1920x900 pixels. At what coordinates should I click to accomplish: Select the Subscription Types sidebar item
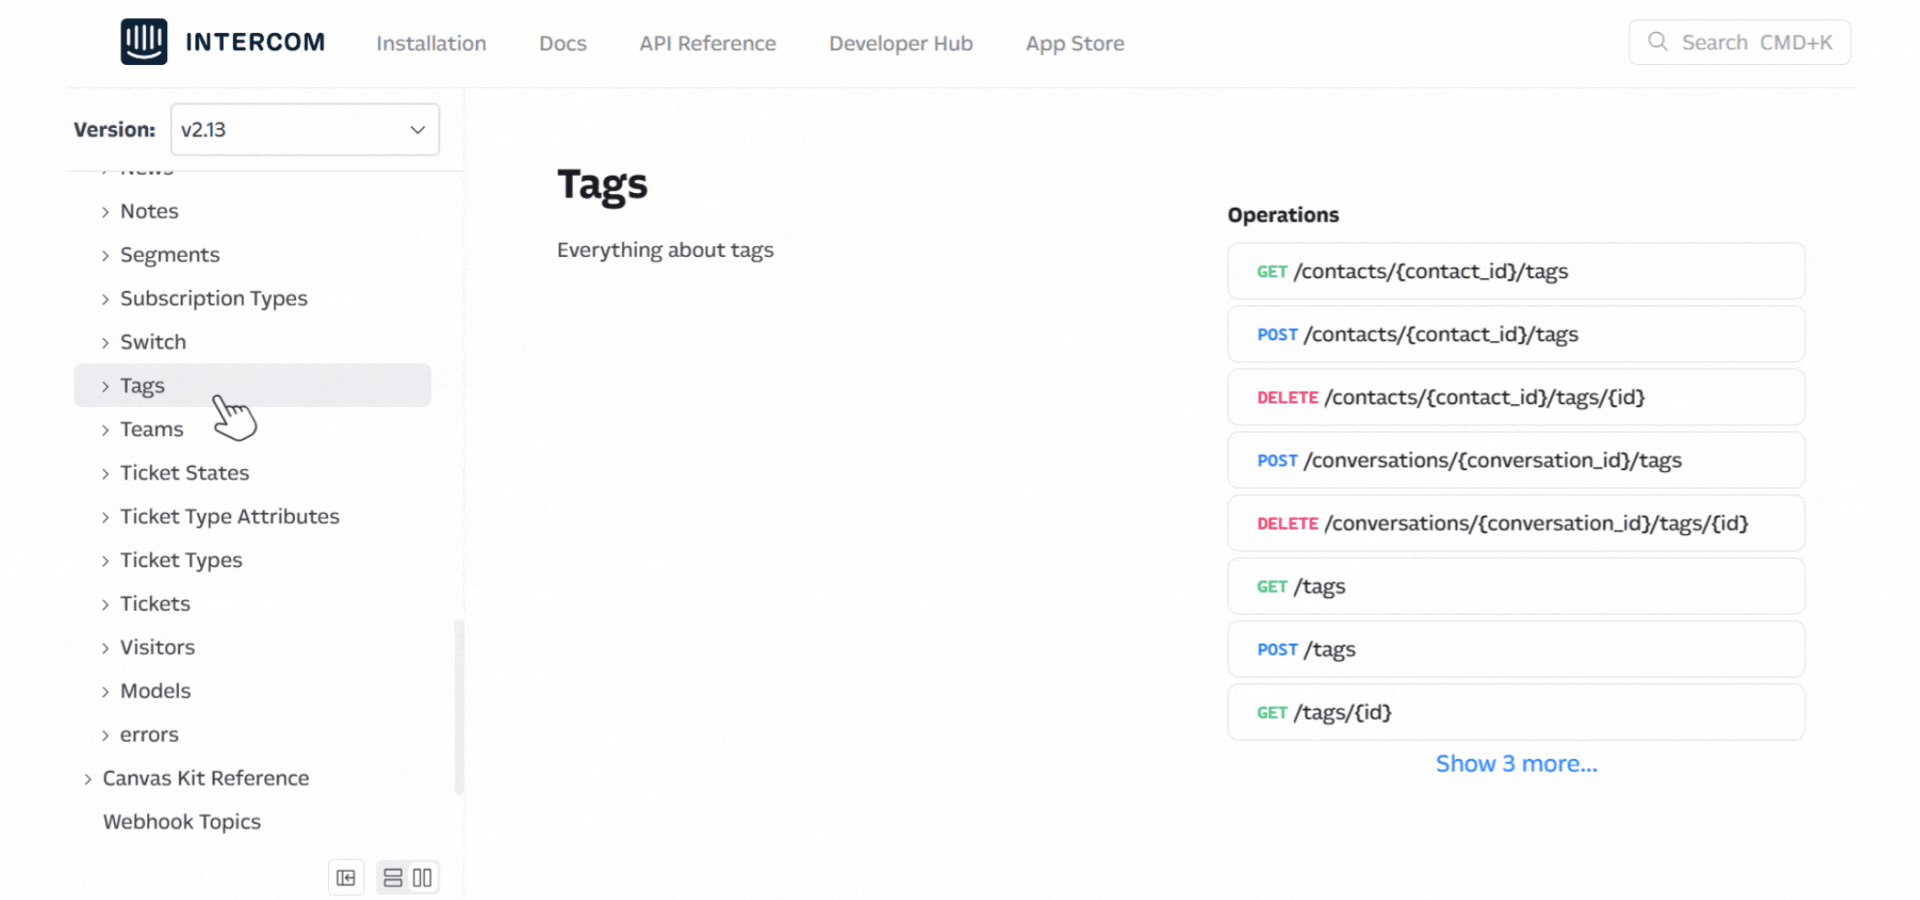[x=214, y=298]
